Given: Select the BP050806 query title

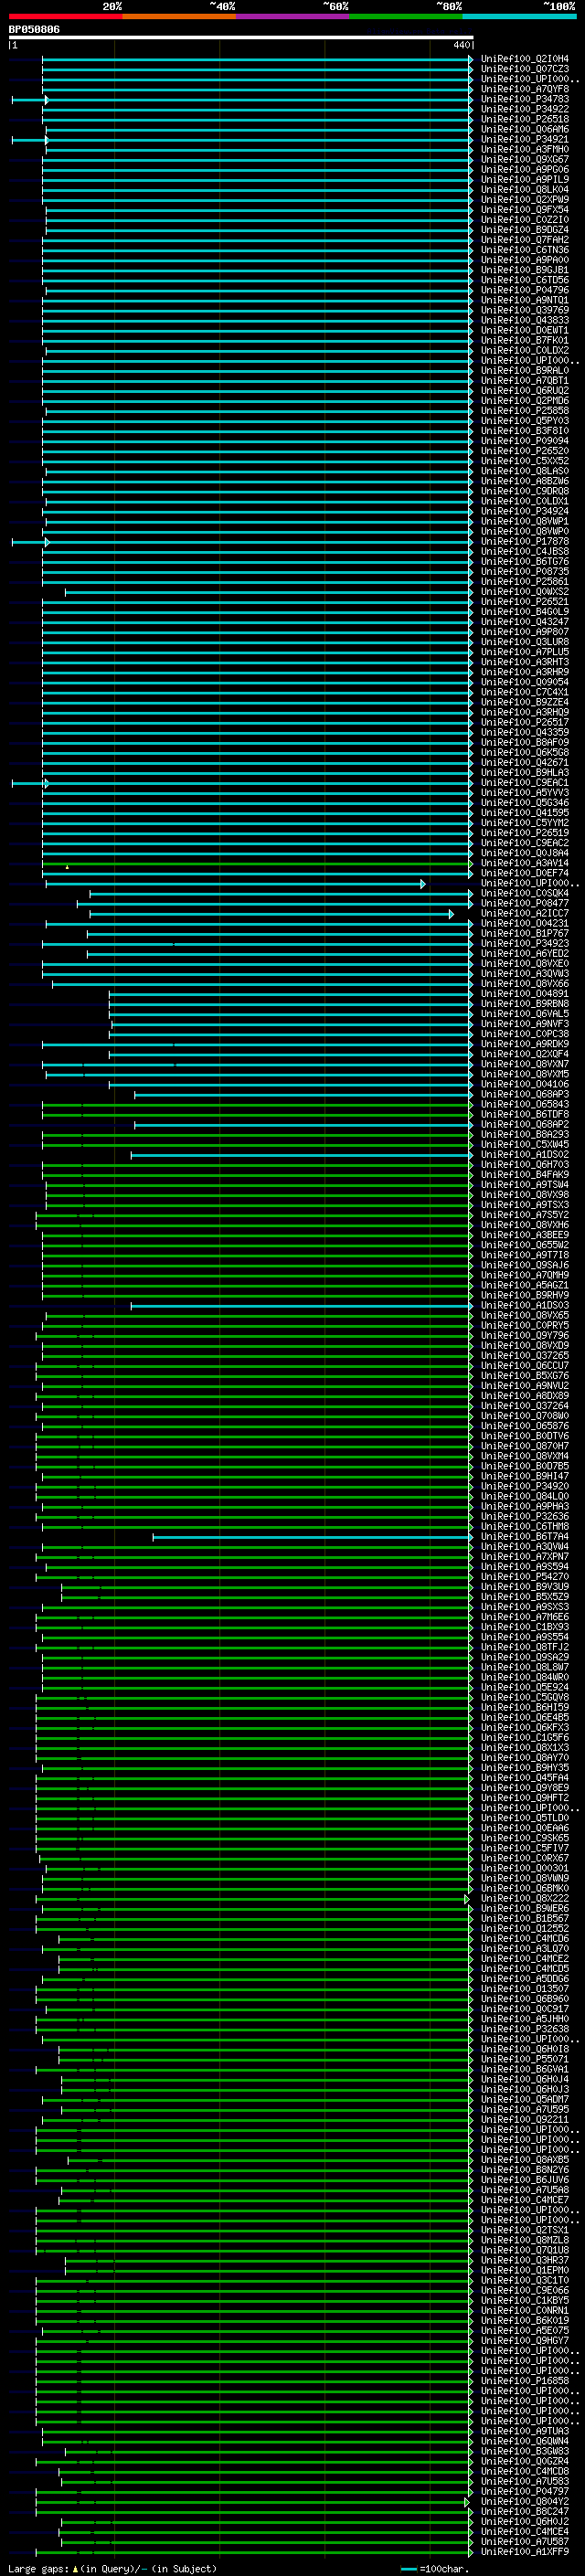Looking at the screenshot, I should 34,29.
